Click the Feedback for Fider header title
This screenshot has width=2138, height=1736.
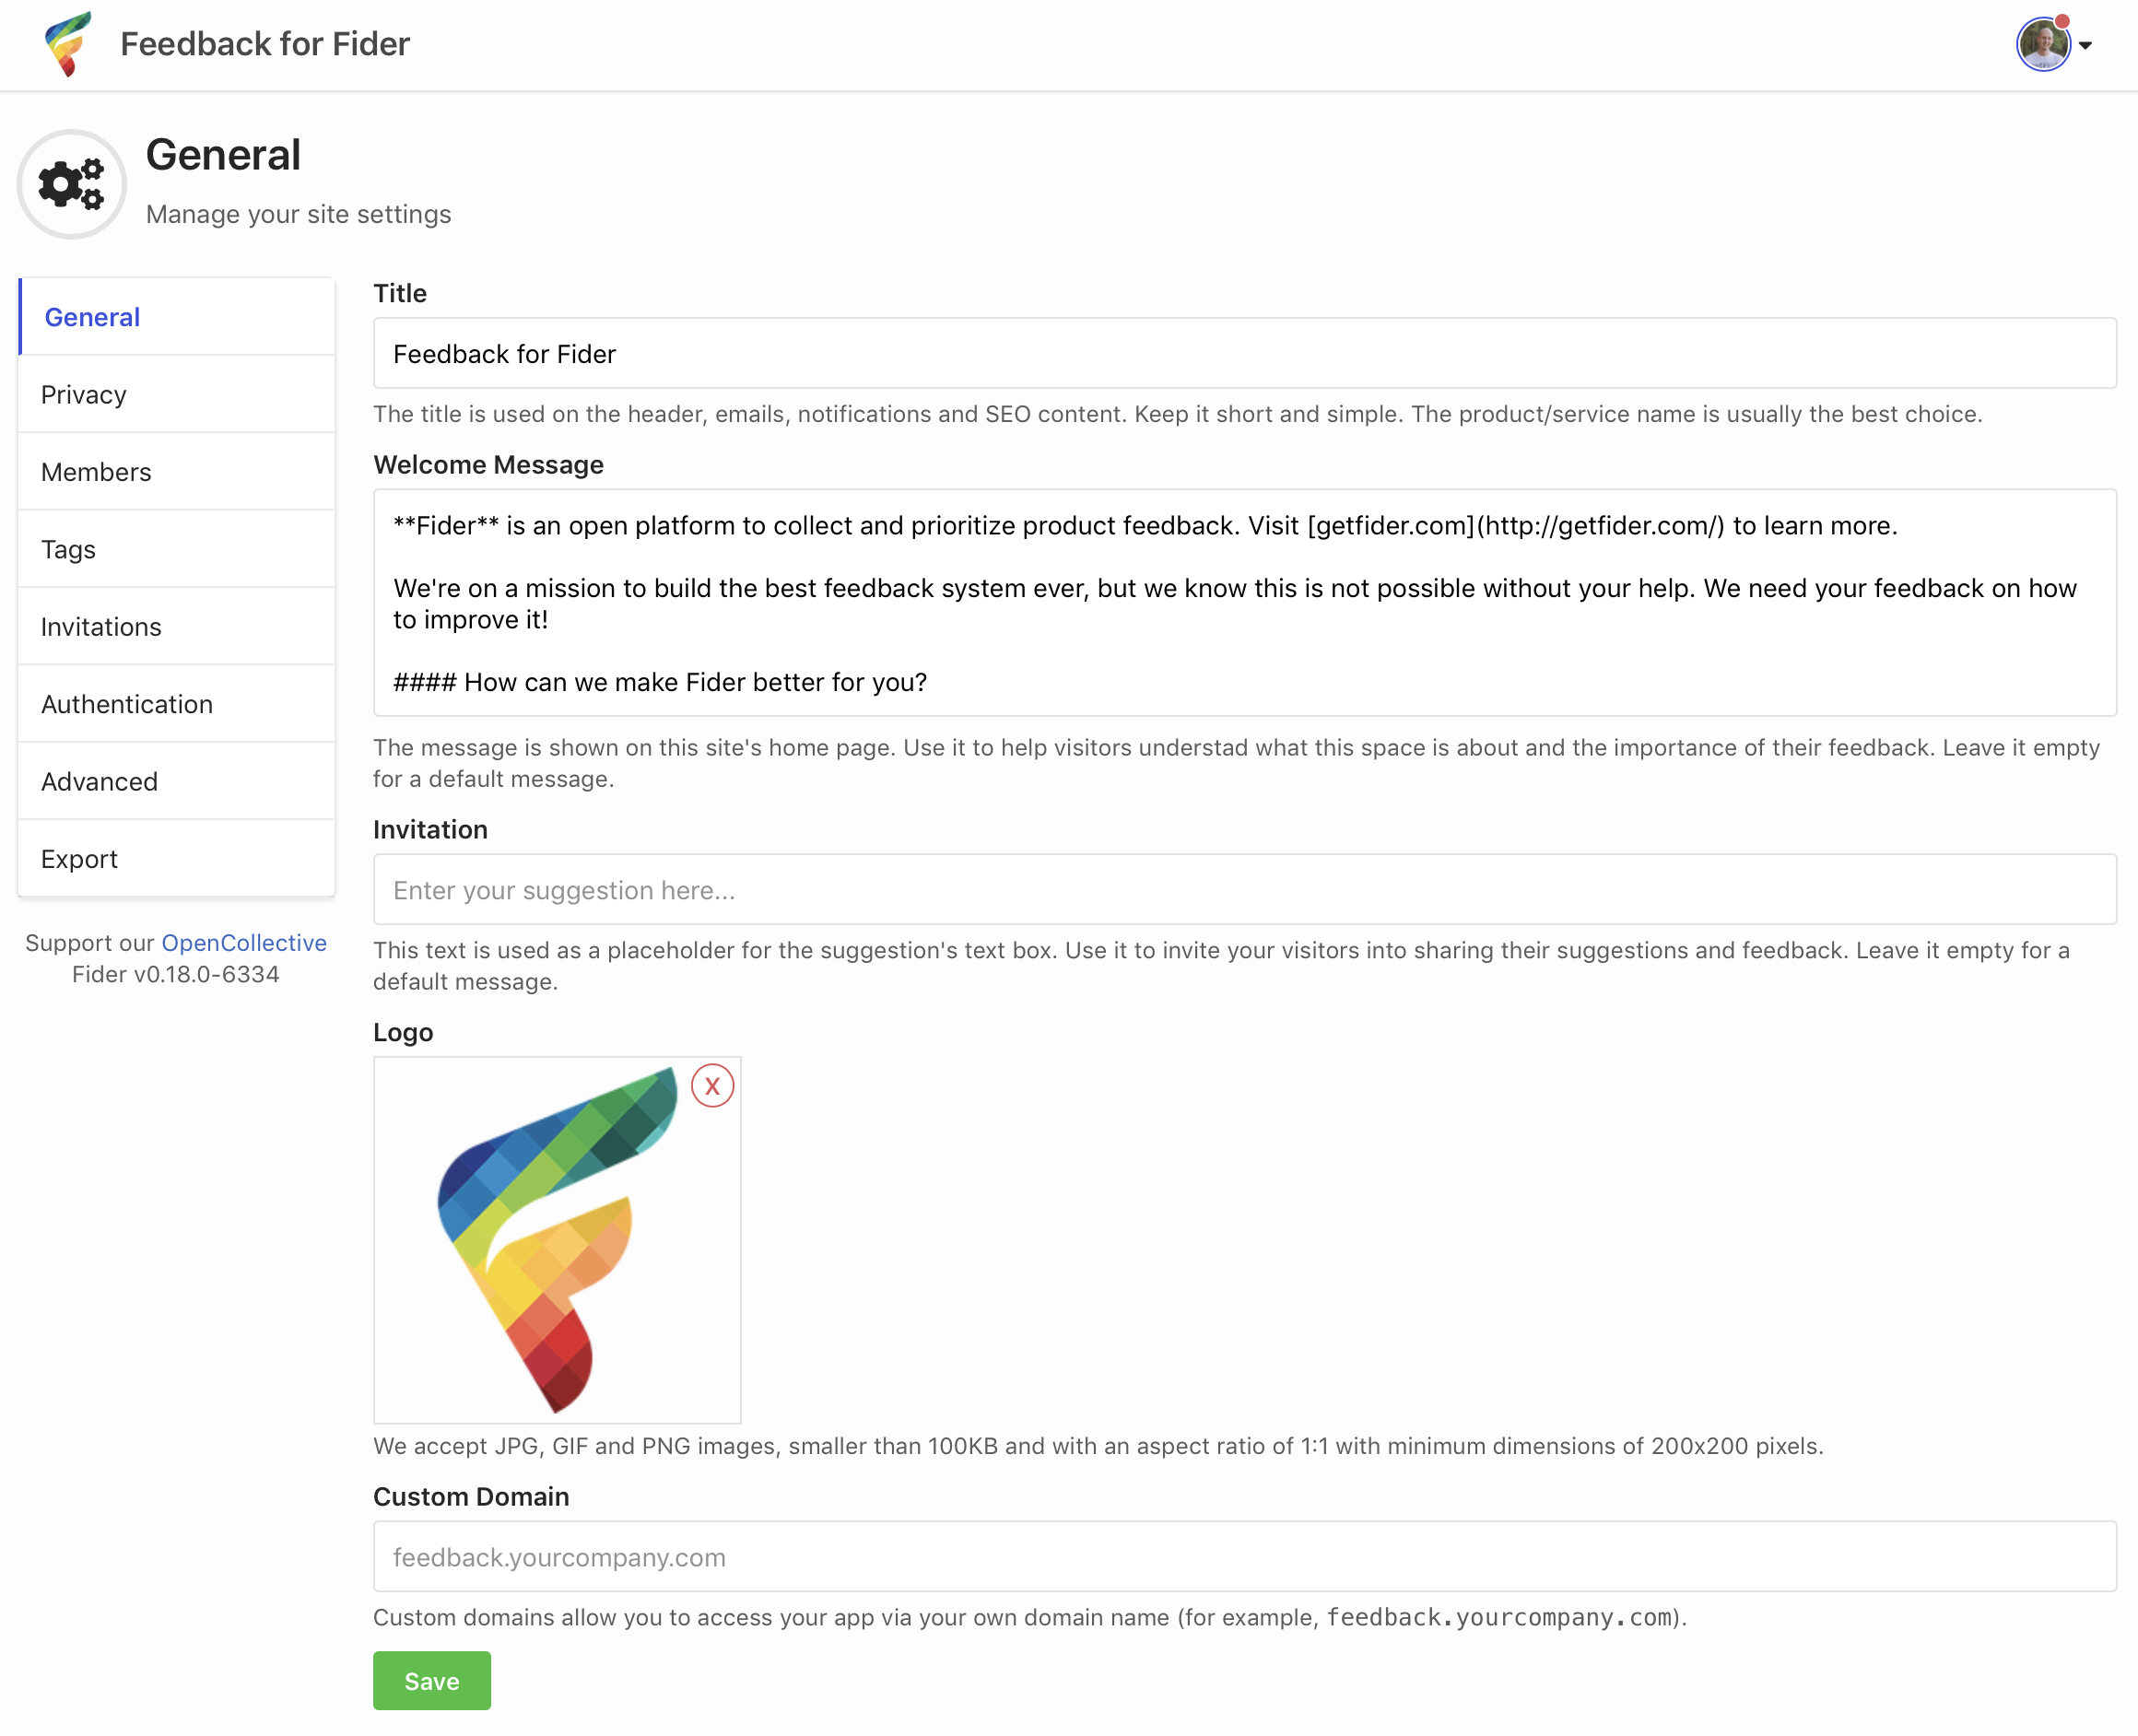pyautogui.click(x=265, y=44)
